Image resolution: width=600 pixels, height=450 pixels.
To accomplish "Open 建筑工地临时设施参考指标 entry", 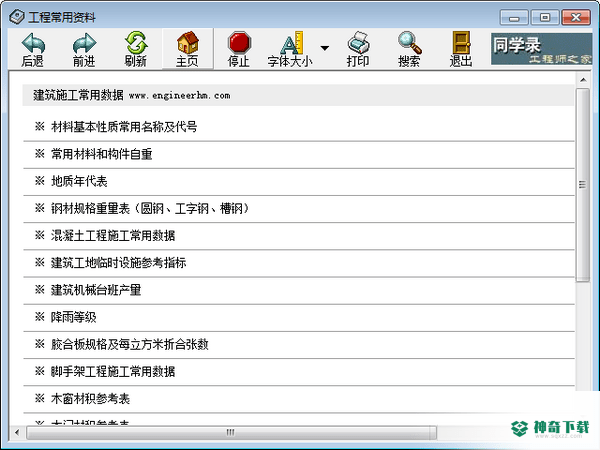I will (x=118, y=262).
